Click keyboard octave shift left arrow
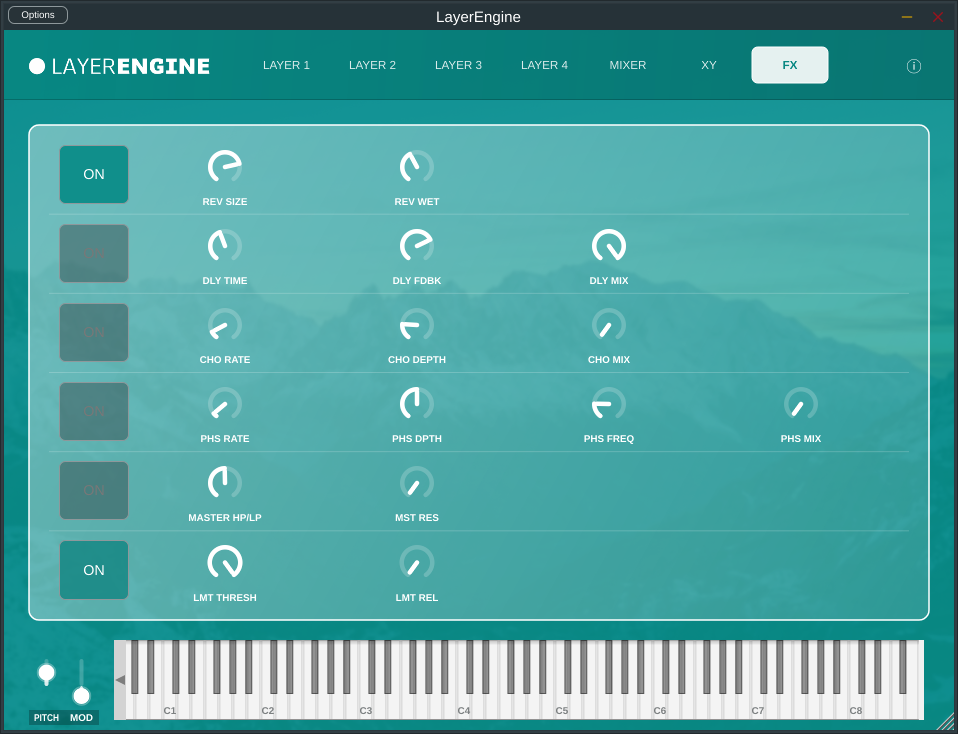This screenshot has width=958, height=734. [120, 680]
